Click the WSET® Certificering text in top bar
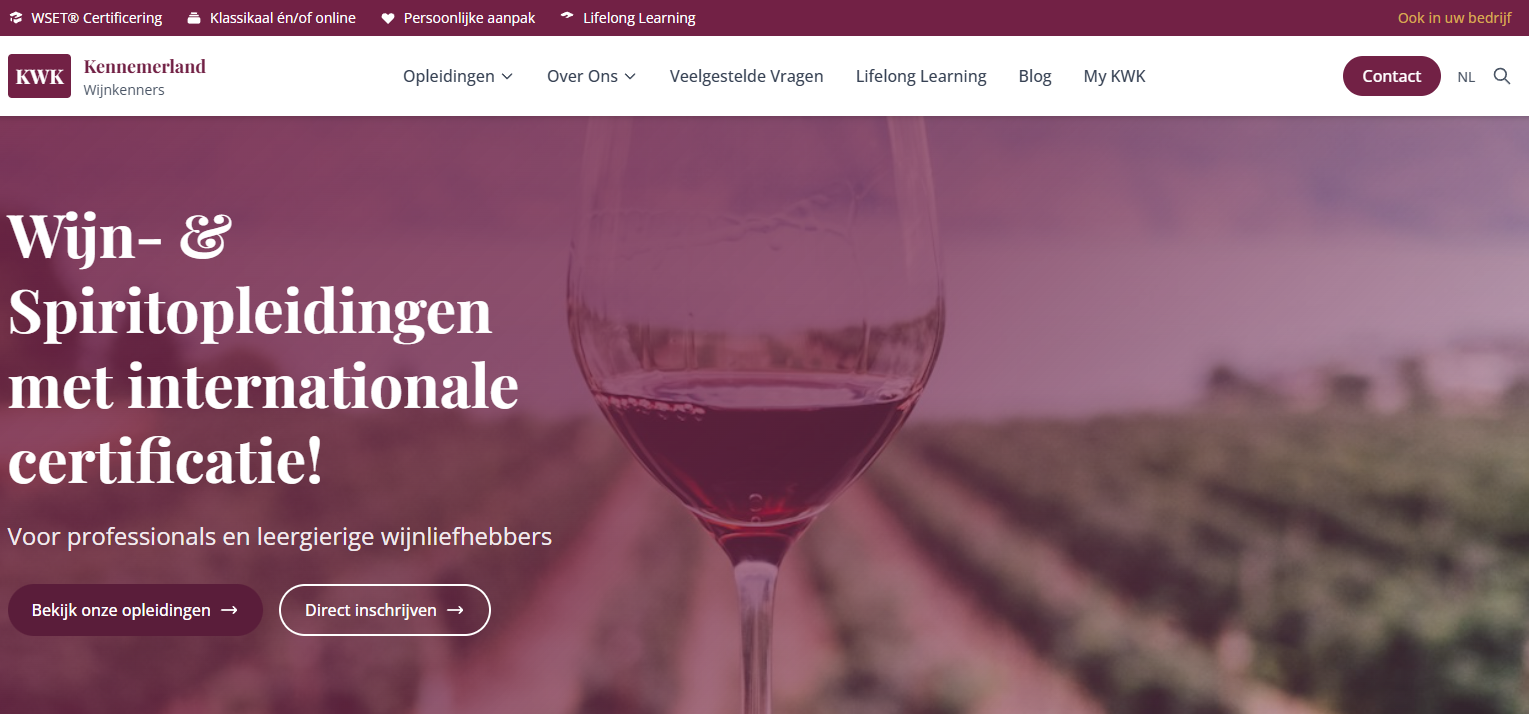Image resolution: width=1529 pixels, height=714 pixels. pyautogui.click(x=97, y=18)
